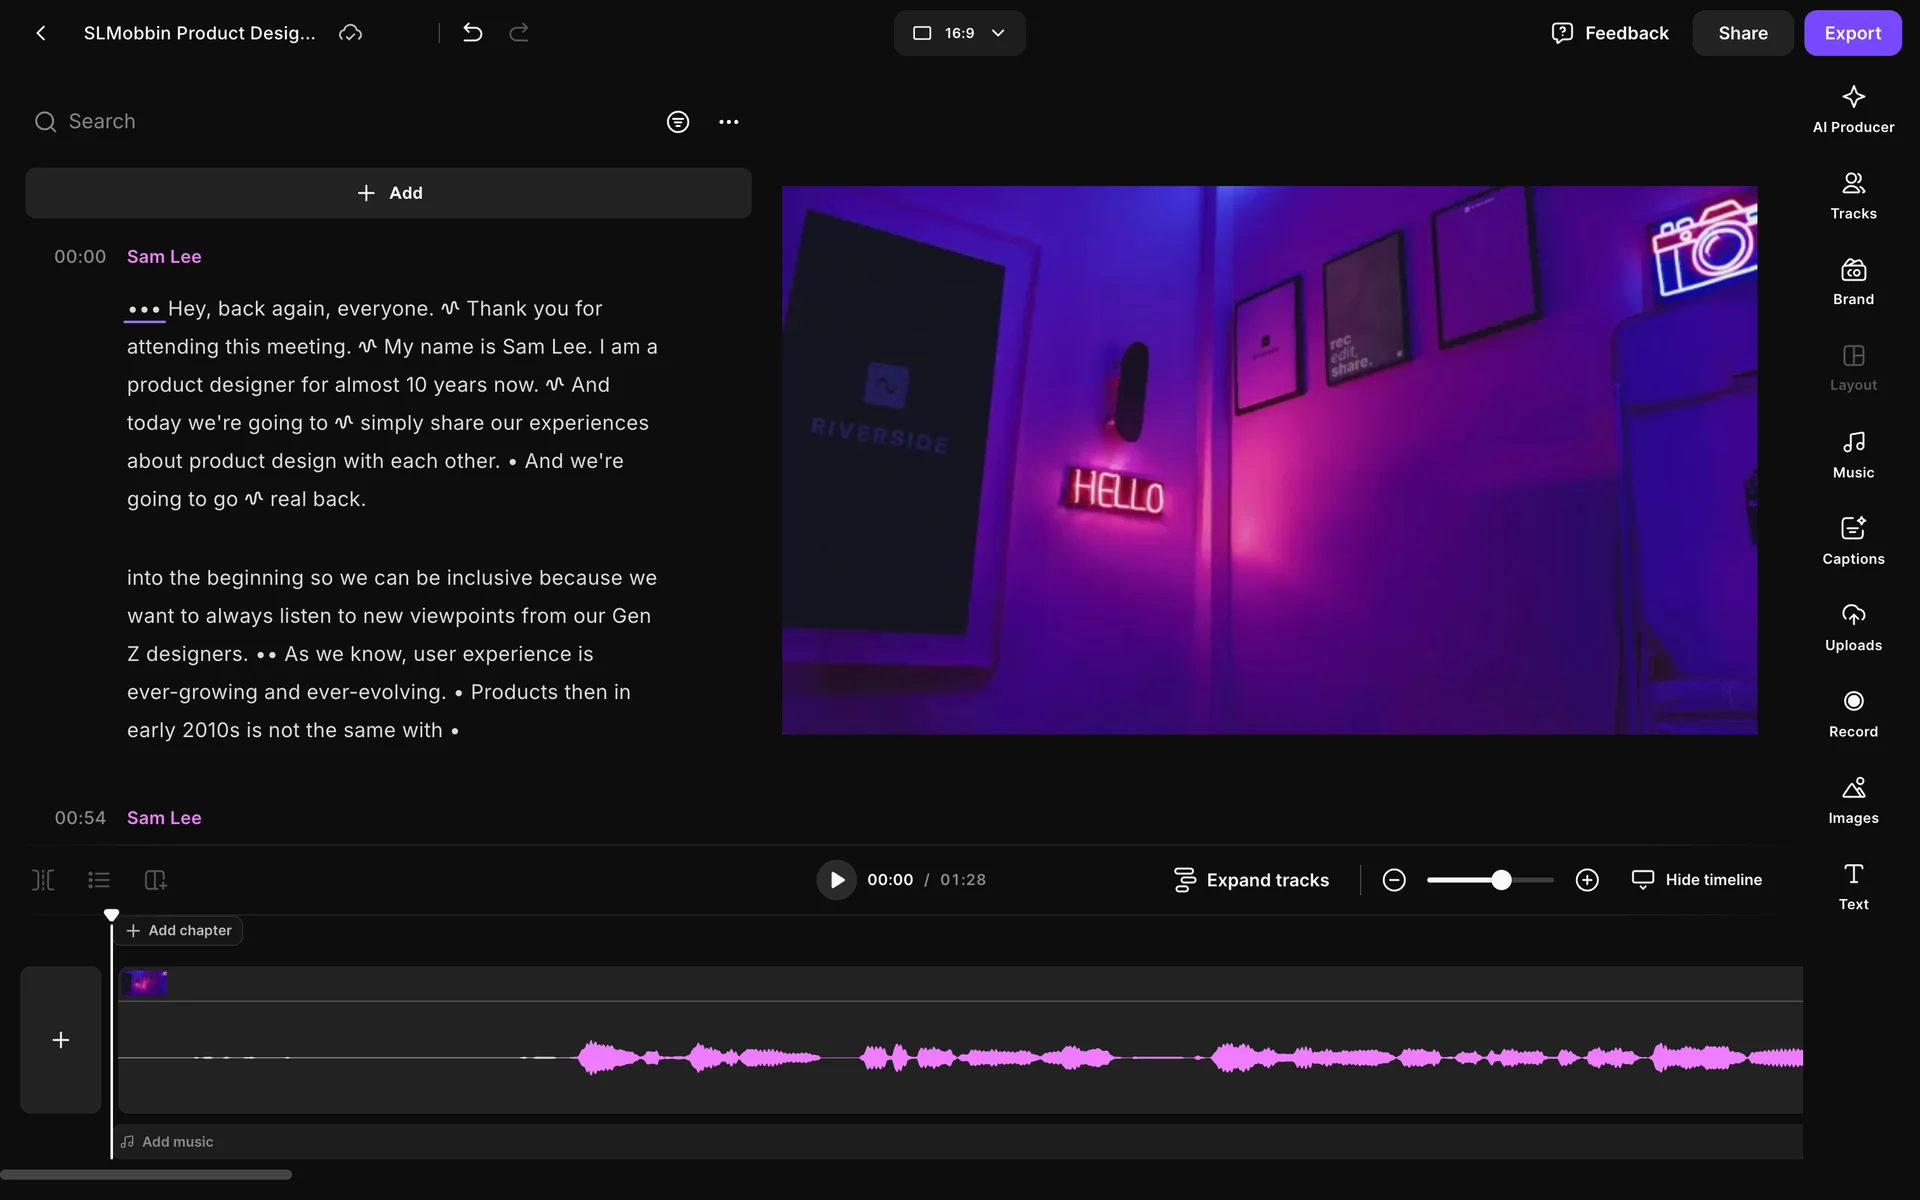This screenshot has height=1200, width=1920.
Task: Click the Share button
Action: (x=1741, y=33)
